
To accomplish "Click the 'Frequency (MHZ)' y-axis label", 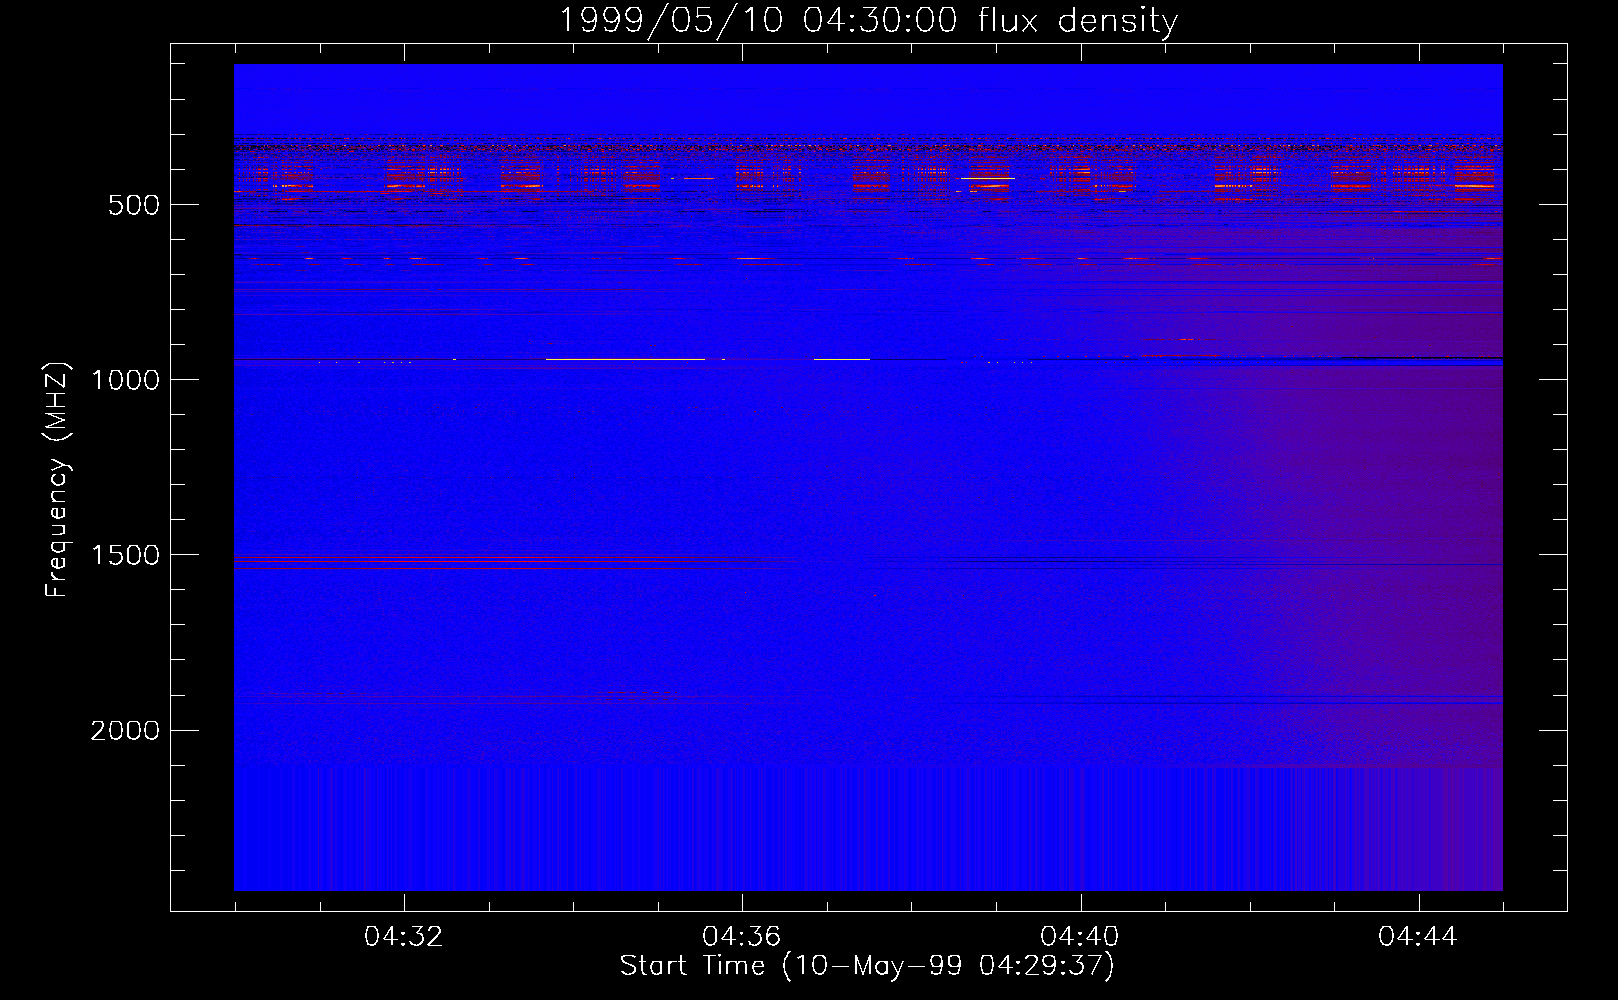I will (57, 480).
